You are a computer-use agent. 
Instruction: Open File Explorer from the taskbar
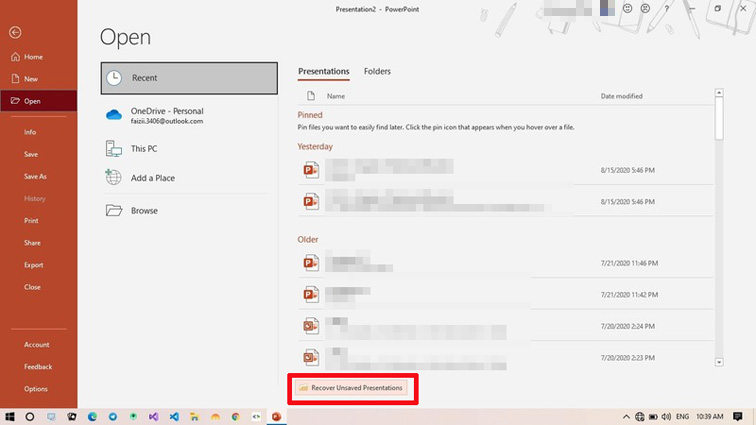pos(194,416)
